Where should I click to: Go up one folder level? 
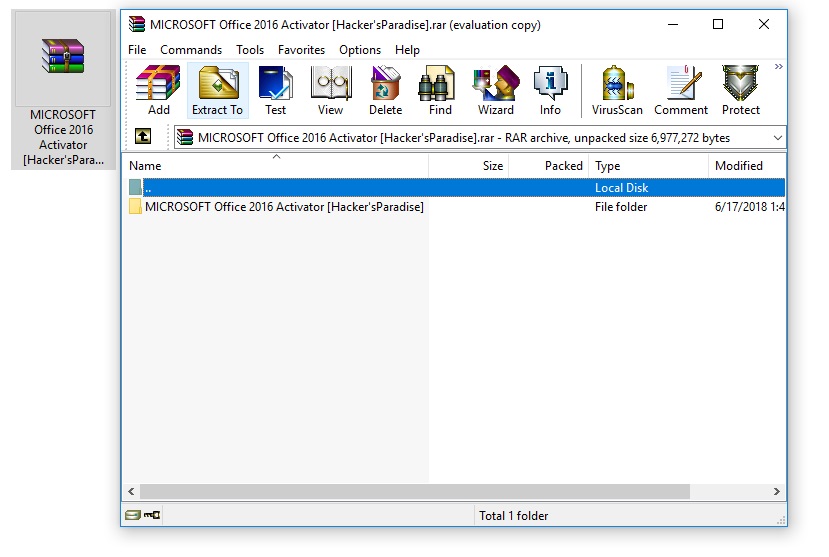(143, 136)
